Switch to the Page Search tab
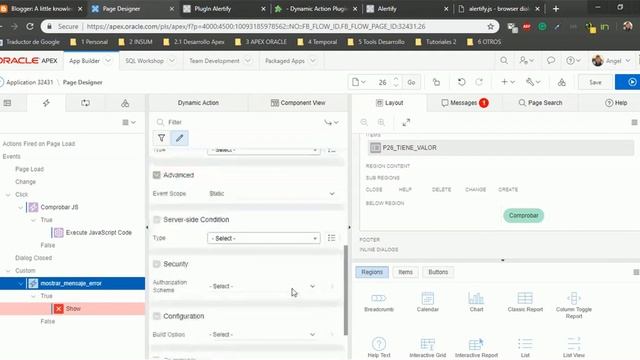This screenshot has width=640, height=360. coord(540,103)
